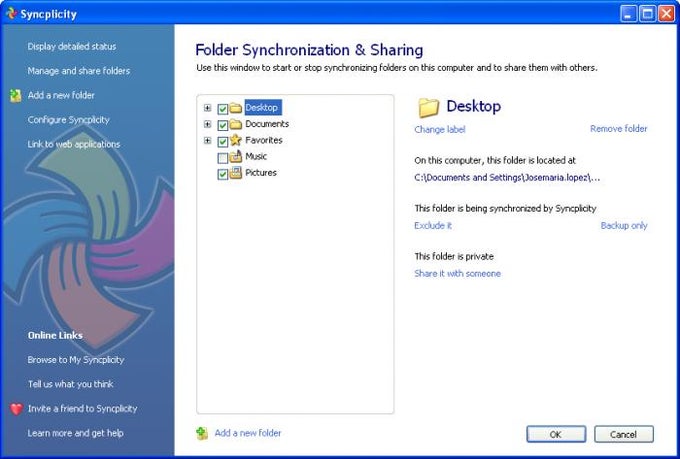Close the Syncplicity window
Image resolution: width=680 pixels, height=459 pixels.
coord(666,14)
